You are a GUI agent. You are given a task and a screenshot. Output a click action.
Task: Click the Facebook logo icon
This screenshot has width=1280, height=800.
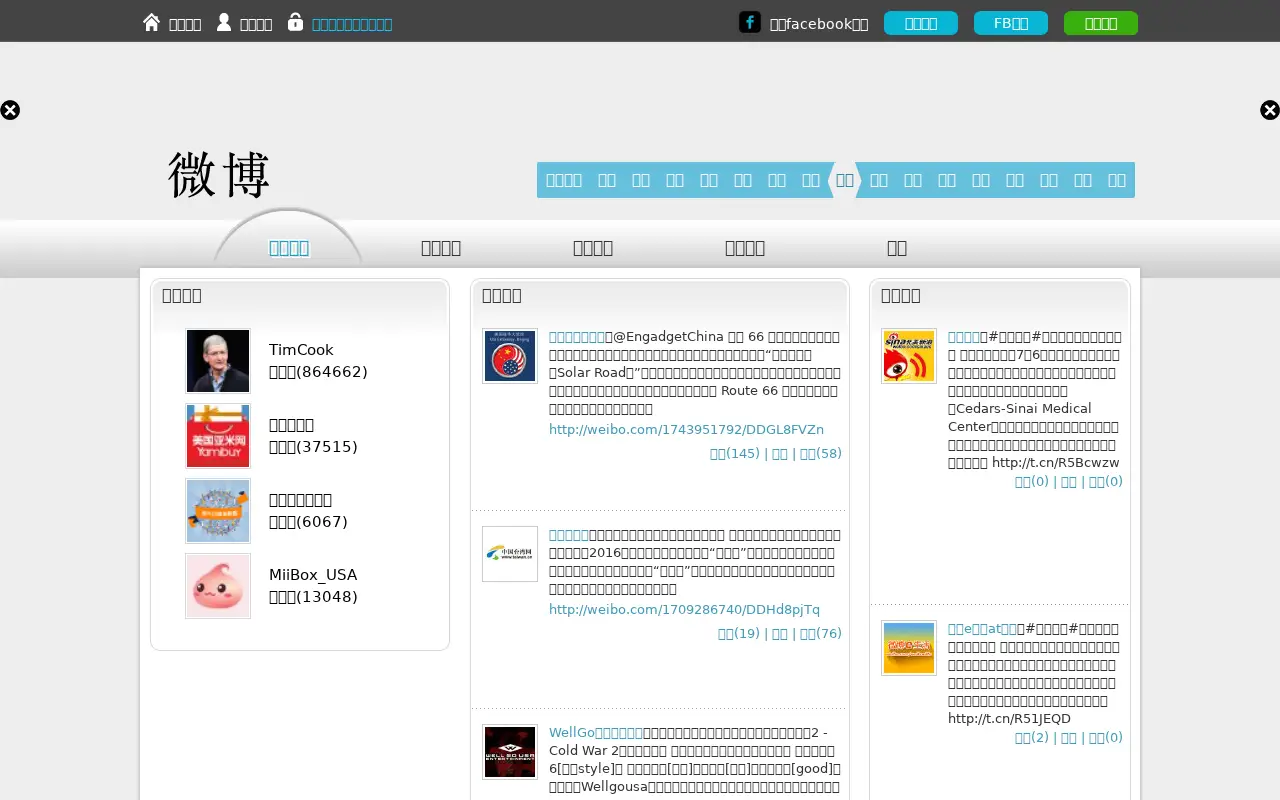pos(750,22)
